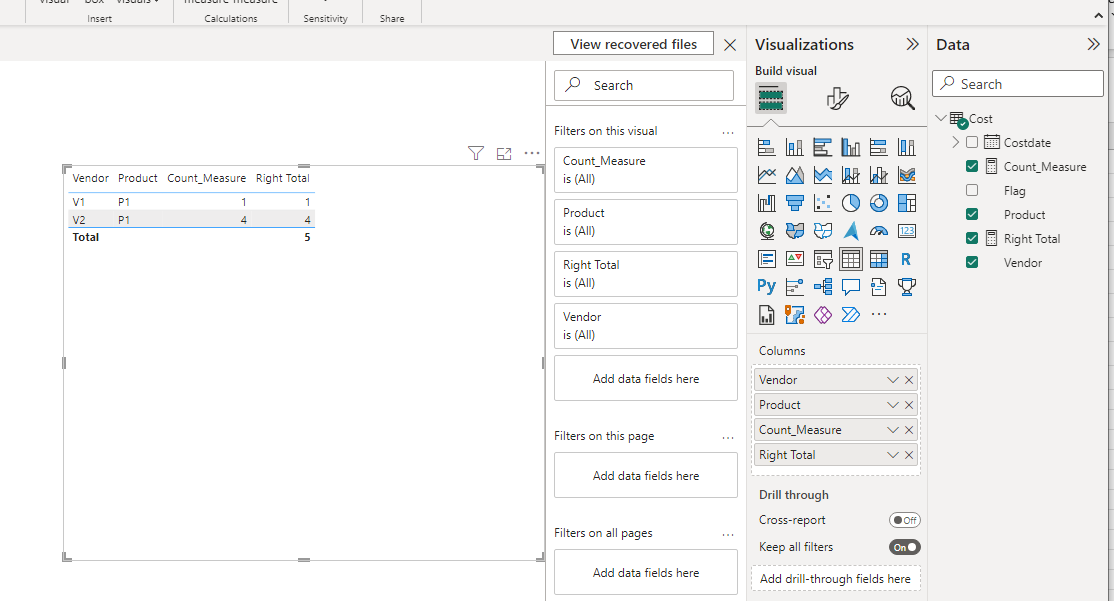Choose the Python visual

pyautogui.click(x=767, y=286)
